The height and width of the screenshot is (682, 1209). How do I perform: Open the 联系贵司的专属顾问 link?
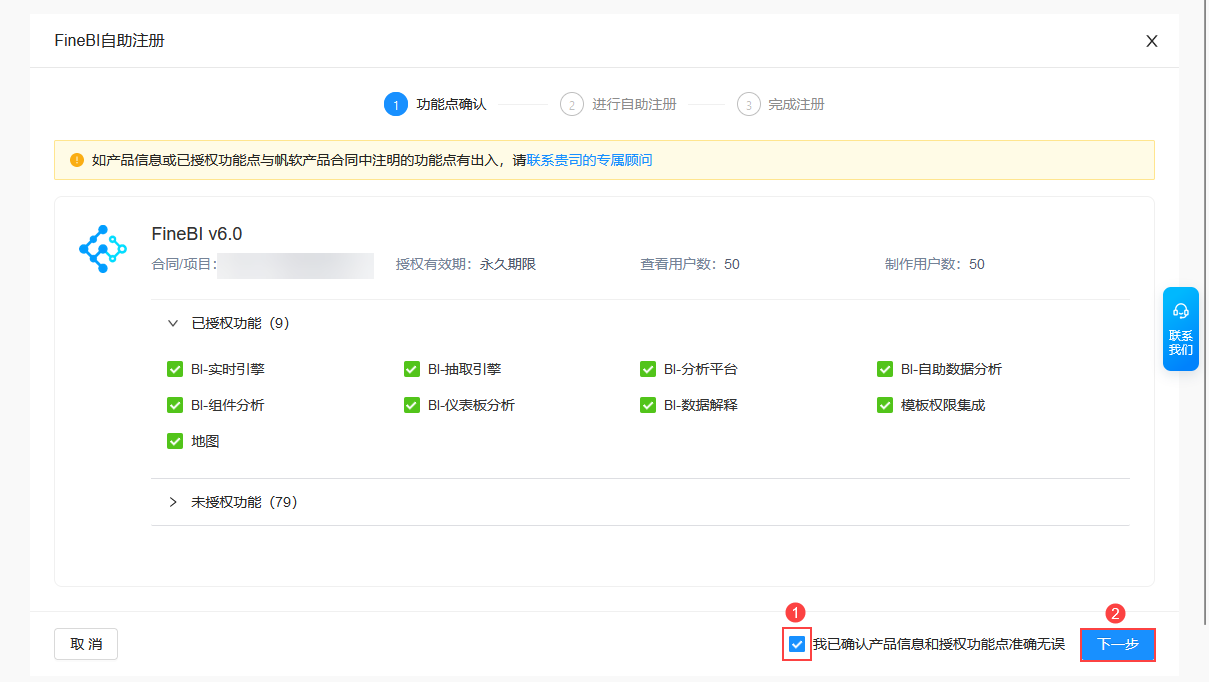[x=589, y=160]
